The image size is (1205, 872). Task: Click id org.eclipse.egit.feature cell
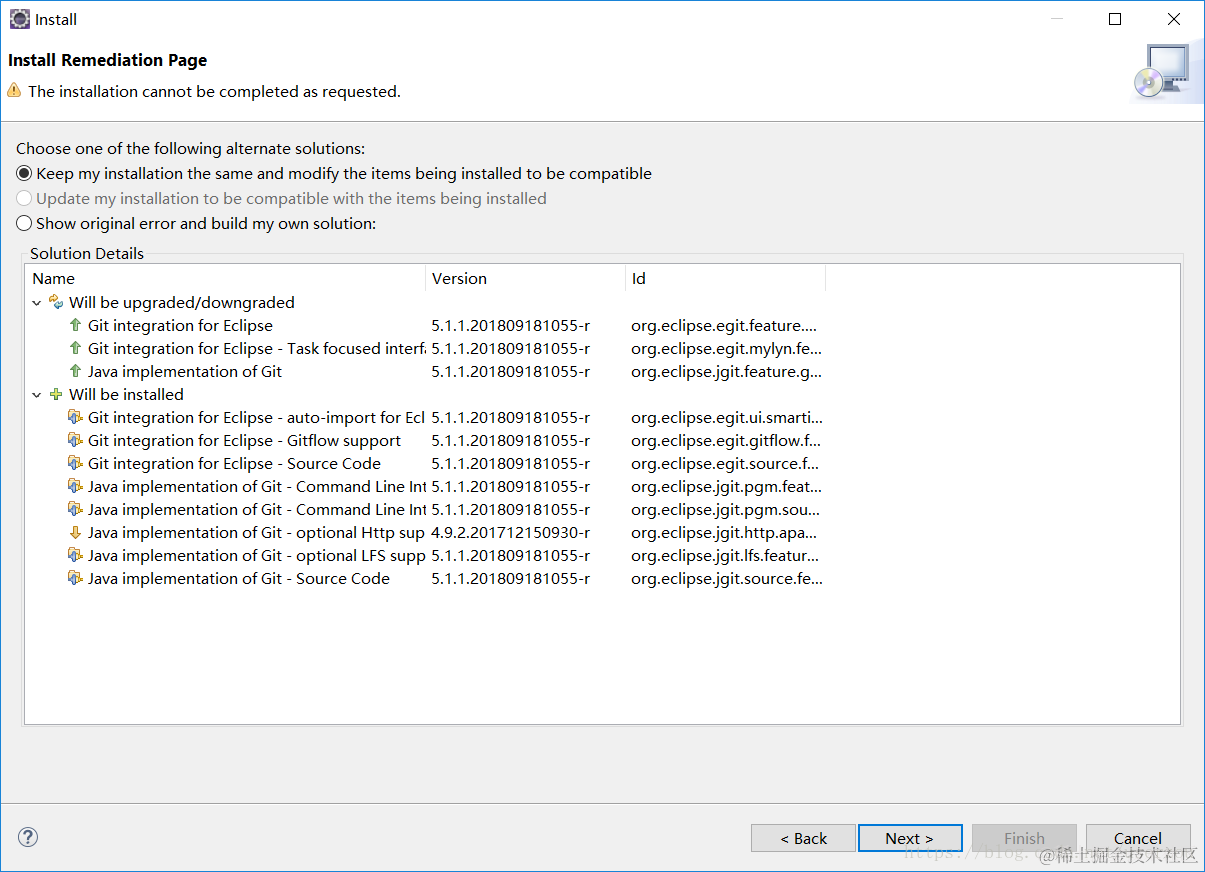coord(724,326)
